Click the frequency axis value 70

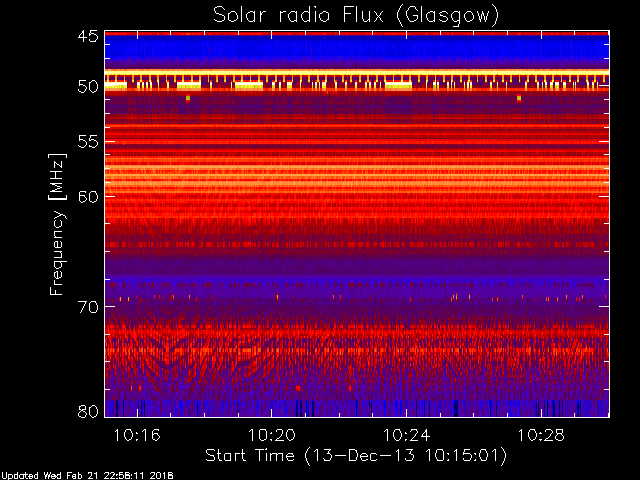point(88,307)
